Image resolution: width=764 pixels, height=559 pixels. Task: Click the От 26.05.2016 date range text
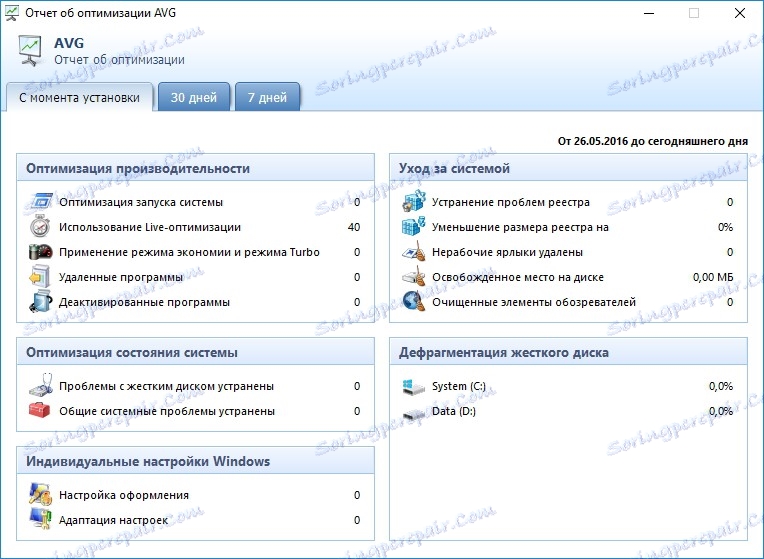coord(653,141)
